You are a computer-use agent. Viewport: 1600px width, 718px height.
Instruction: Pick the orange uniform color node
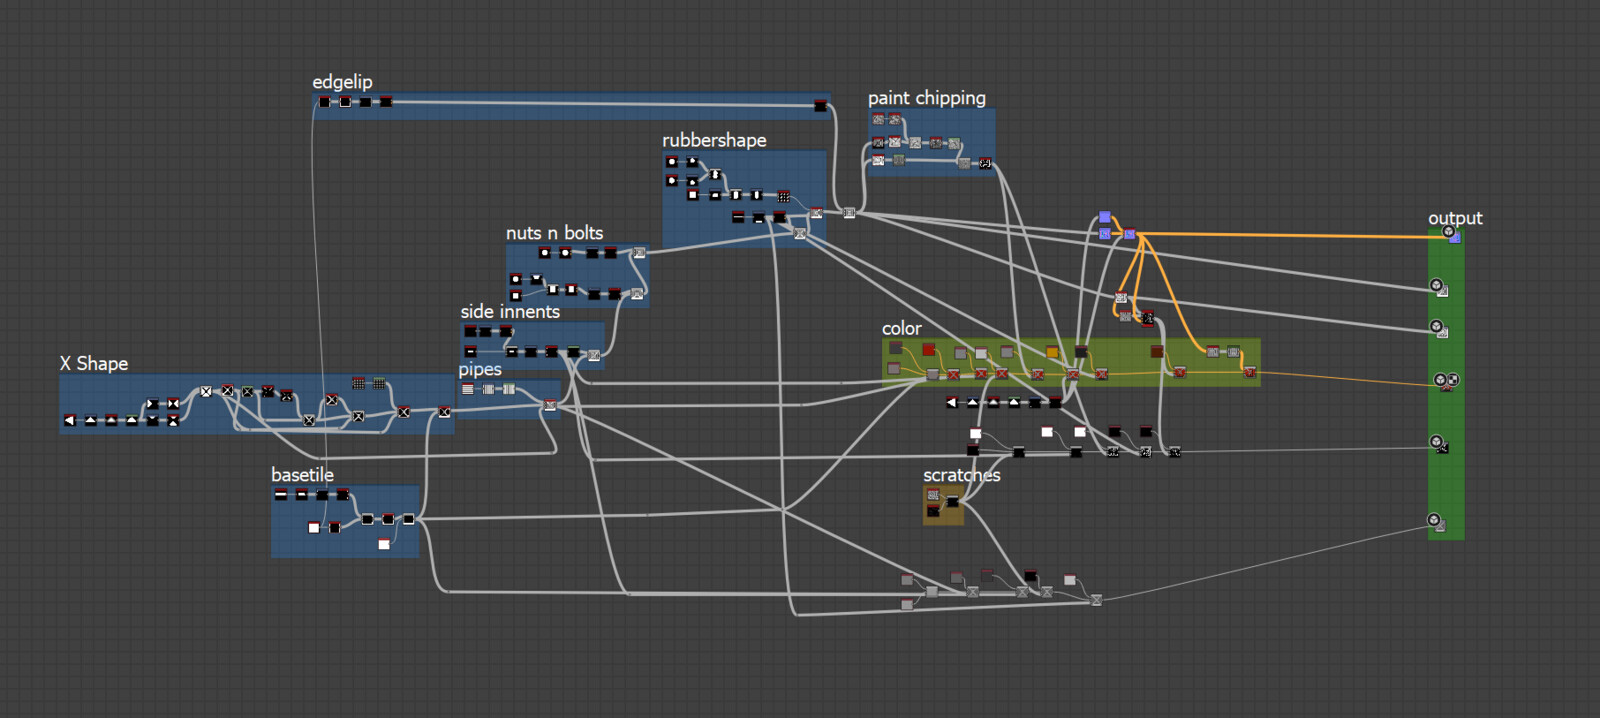click(x=1052, y=352)
